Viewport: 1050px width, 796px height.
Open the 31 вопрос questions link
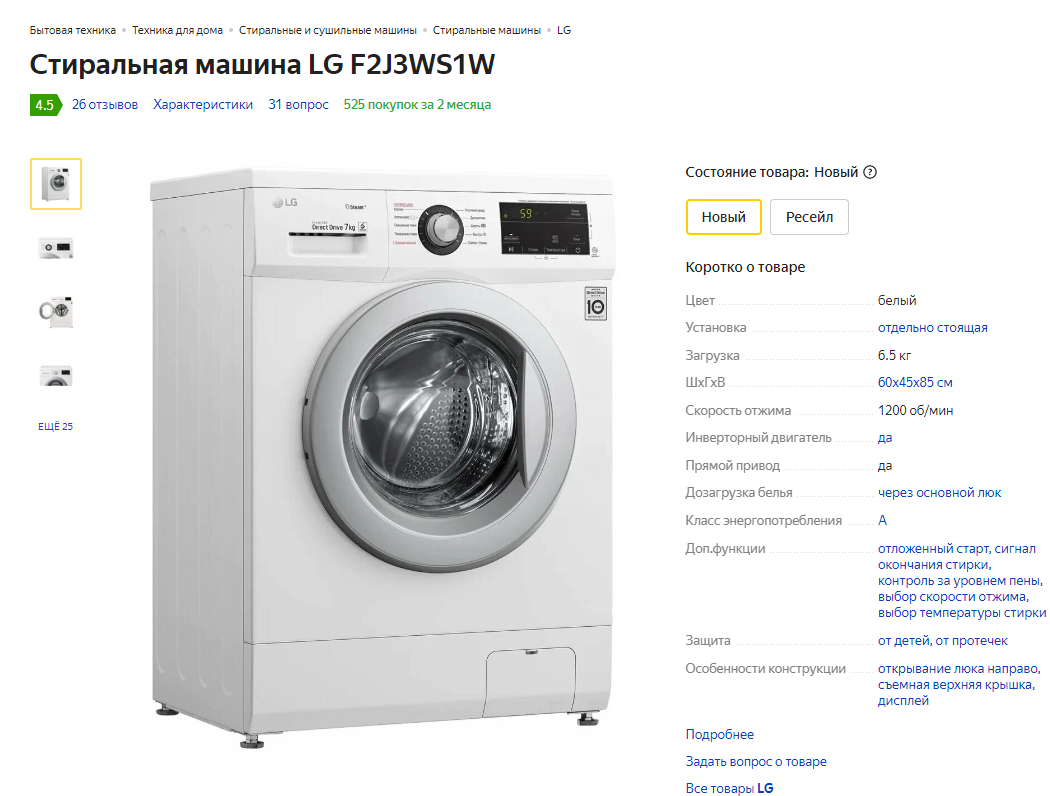click(298, 104)
